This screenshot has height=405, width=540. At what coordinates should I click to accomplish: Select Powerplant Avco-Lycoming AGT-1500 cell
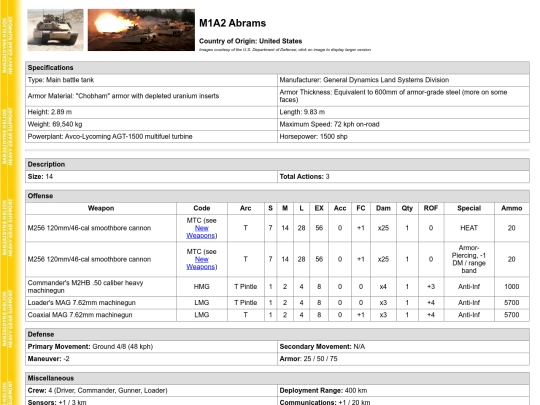pyautogui.click(x=152, y=136)
